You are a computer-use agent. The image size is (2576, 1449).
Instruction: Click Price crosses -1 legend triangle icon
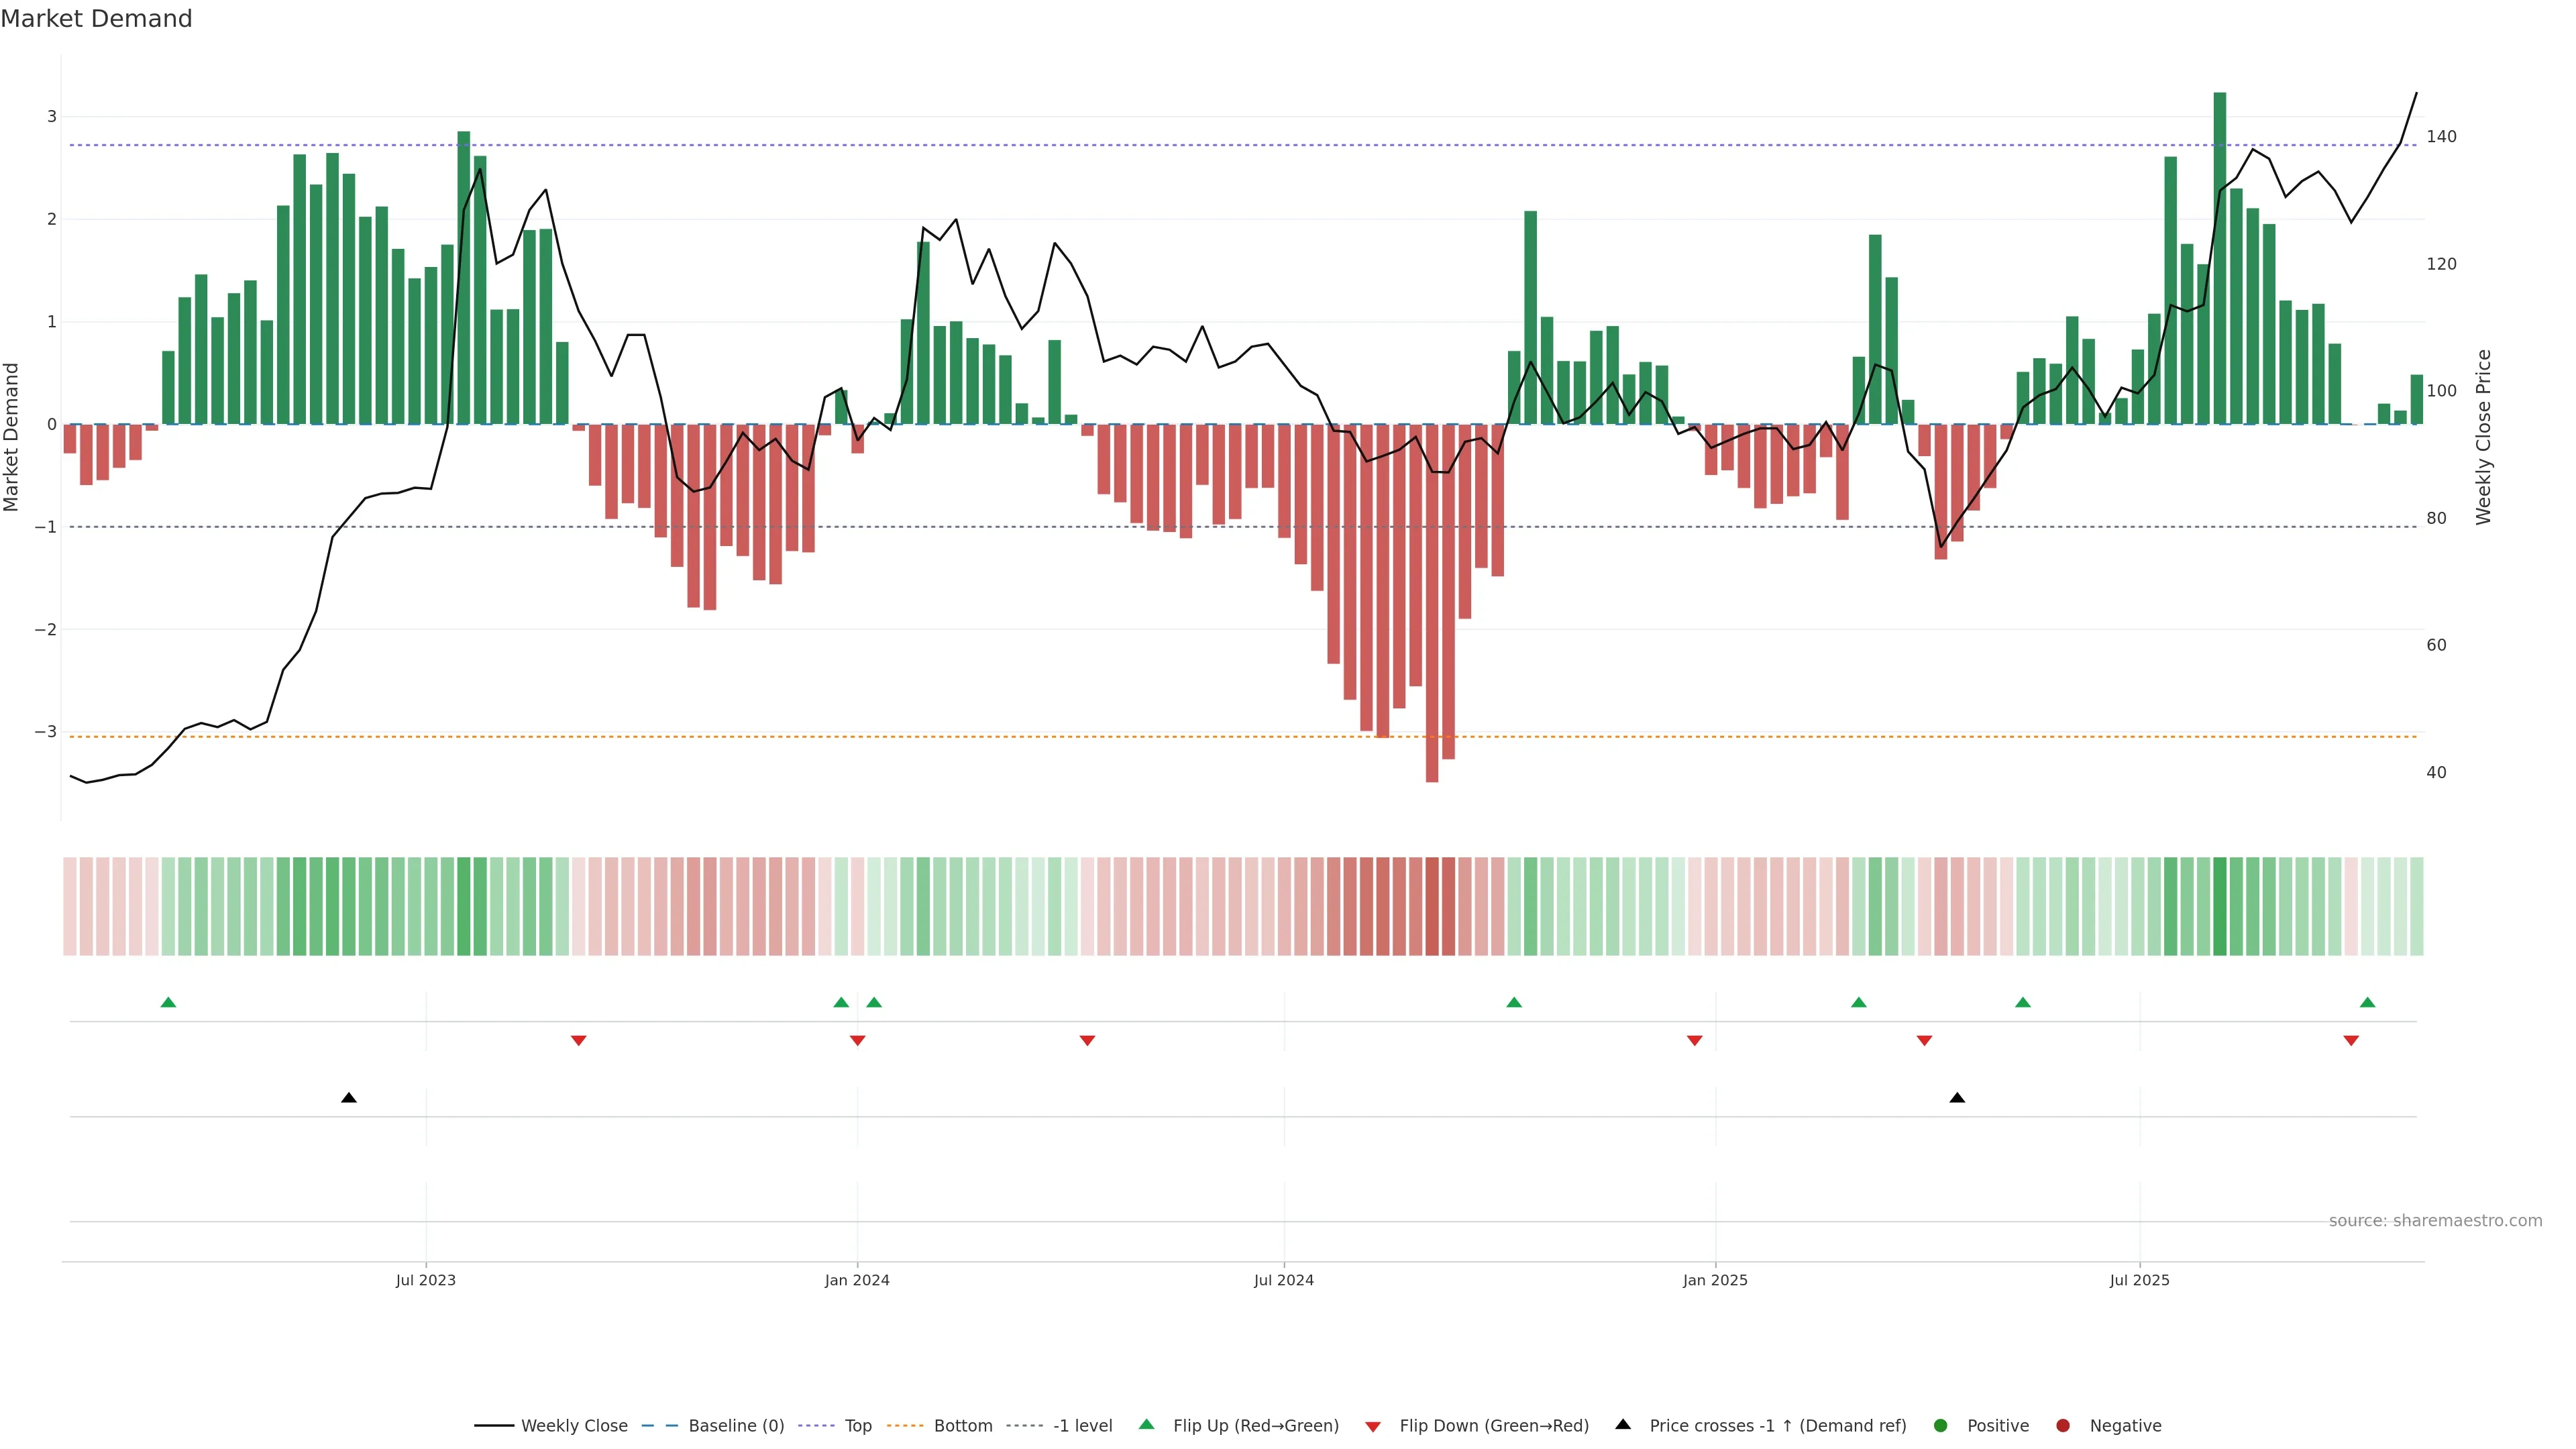pyautogui.click(x=1623, y=1424)
